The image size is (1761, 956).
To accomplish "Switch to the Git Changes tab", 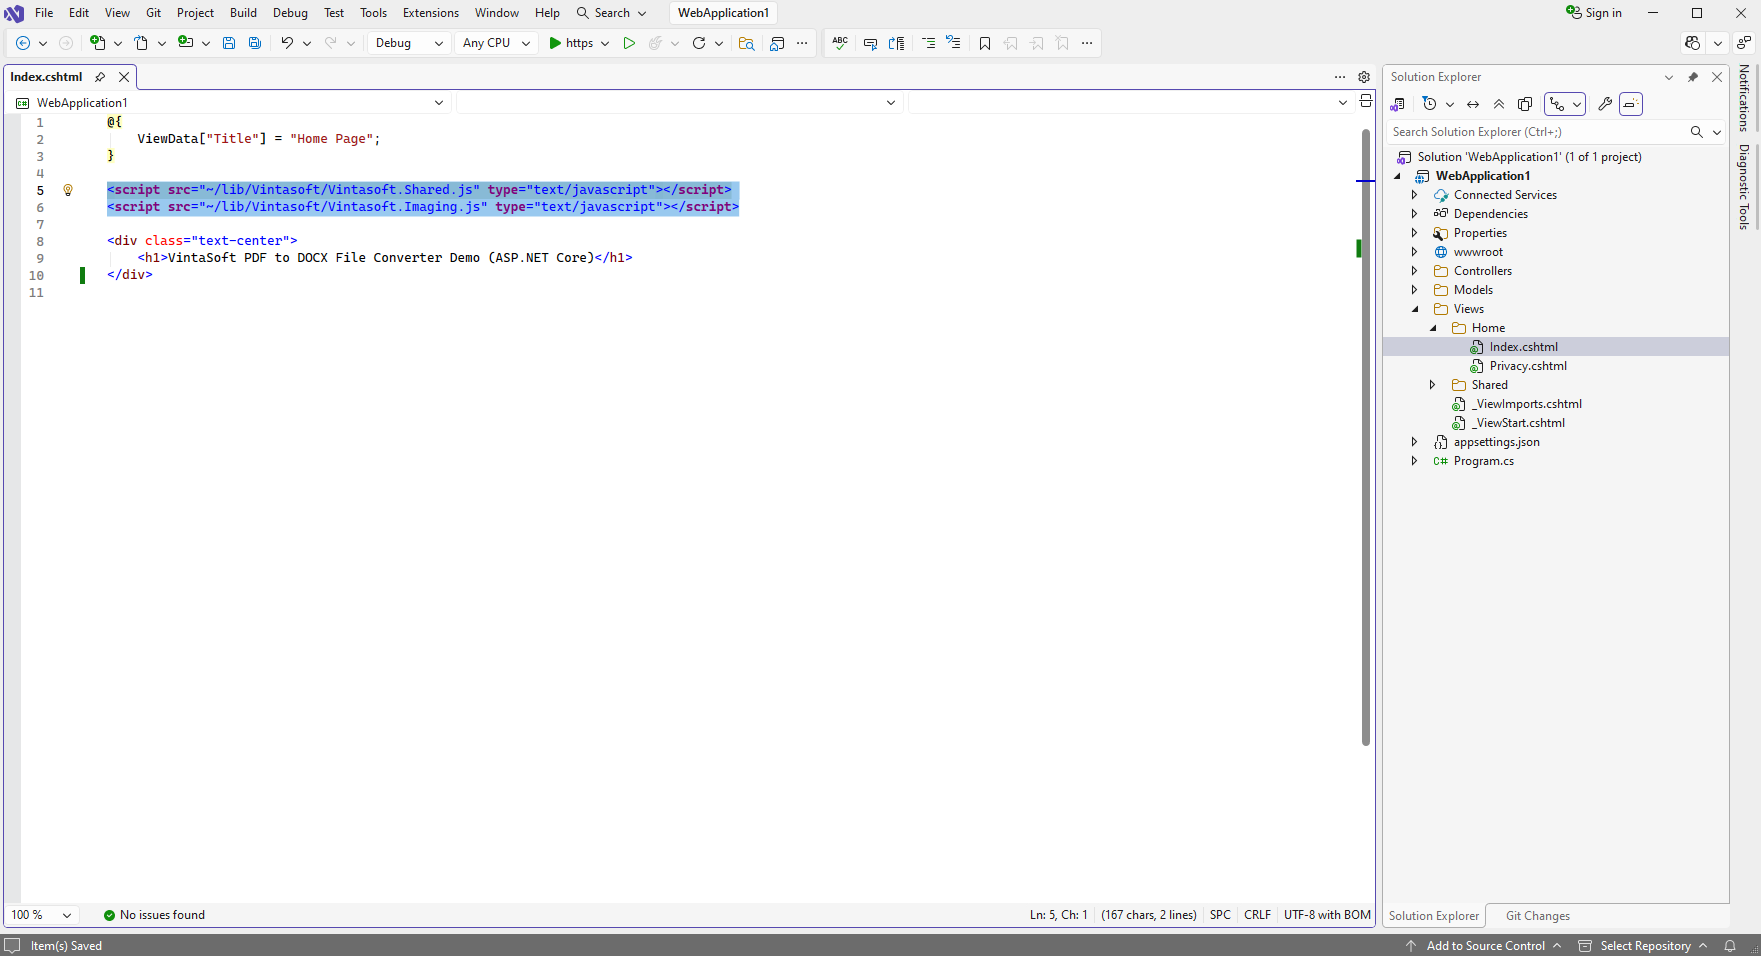I will point(1537,916).
